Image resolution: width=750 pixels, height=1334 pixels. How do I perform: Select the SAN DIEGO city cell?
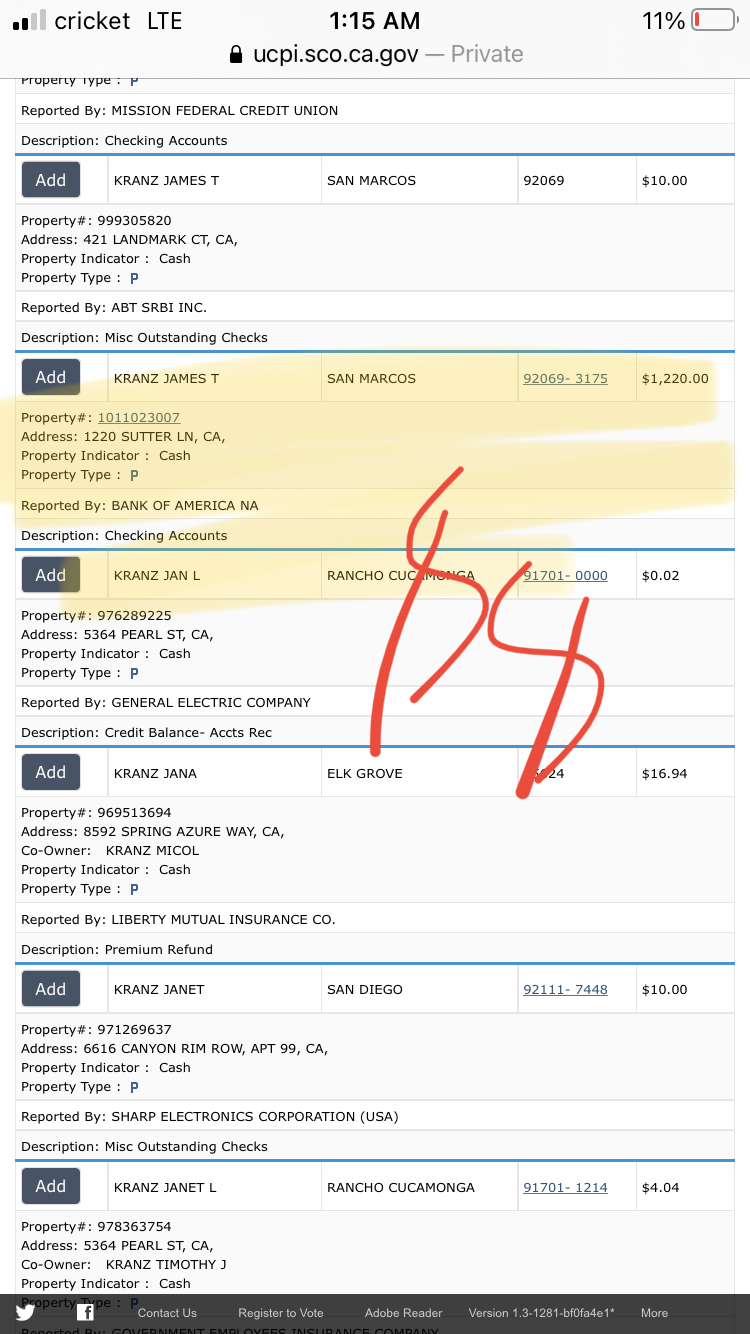pos(419,990)
